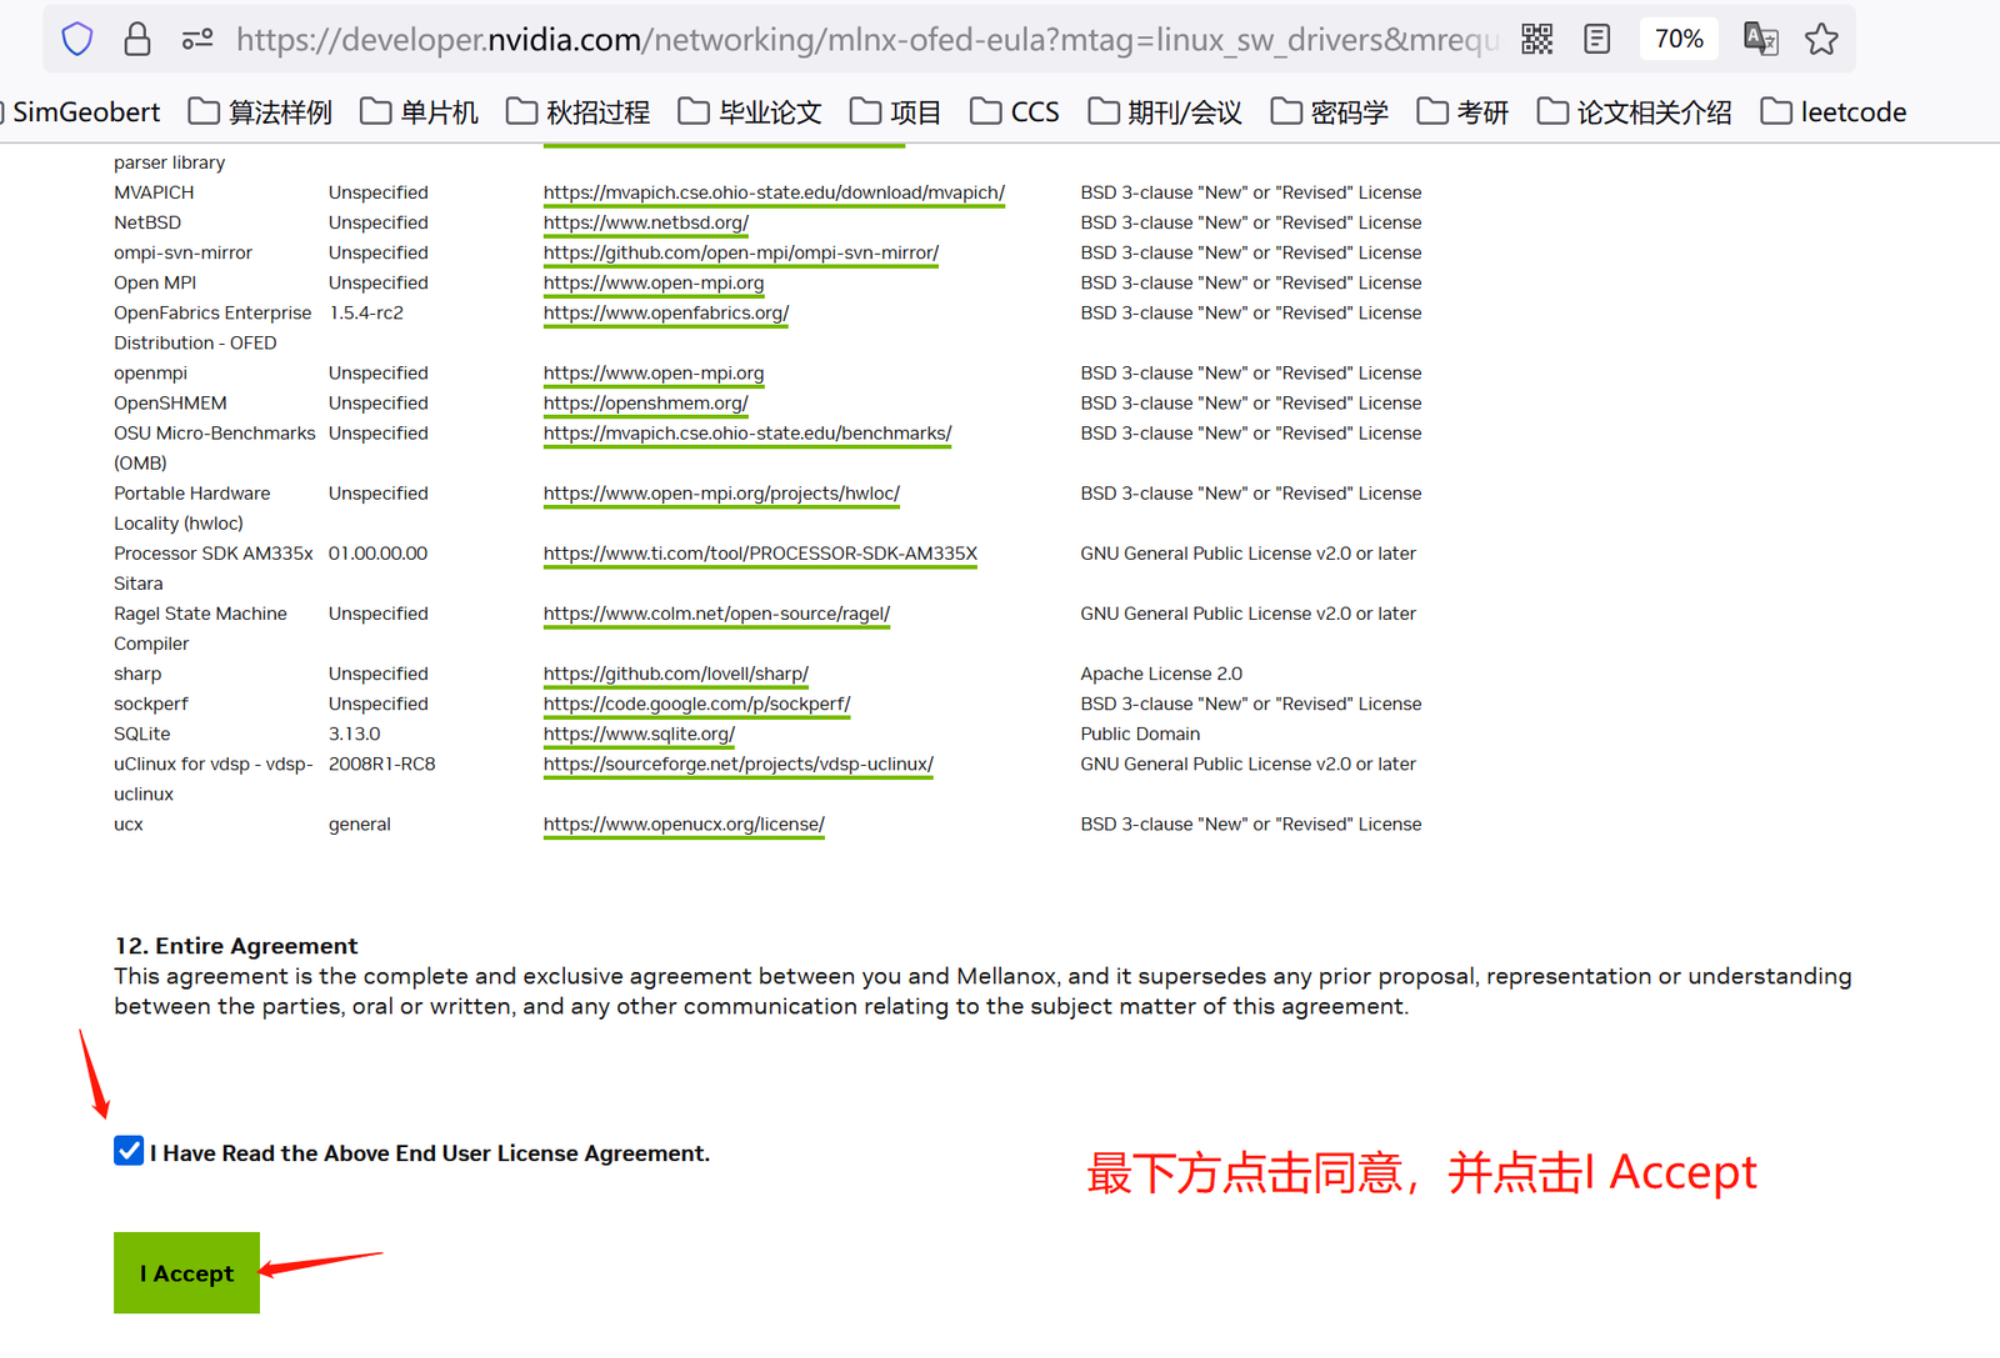Select the '12. Entire Agreement' heading
Viewport: 2000px width, 1358px height.
(x=236, y=945)
